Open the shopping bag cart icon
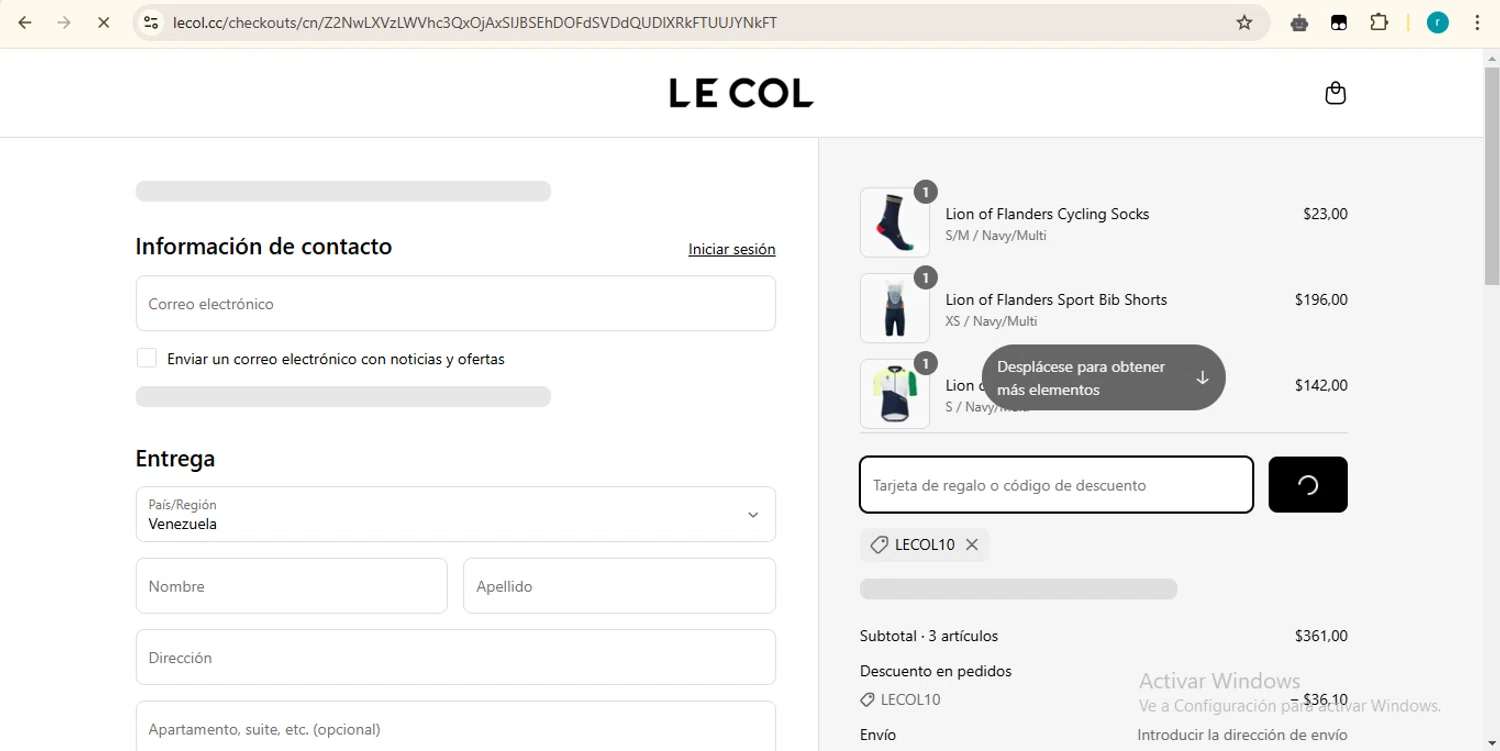 pos(1335,93)
